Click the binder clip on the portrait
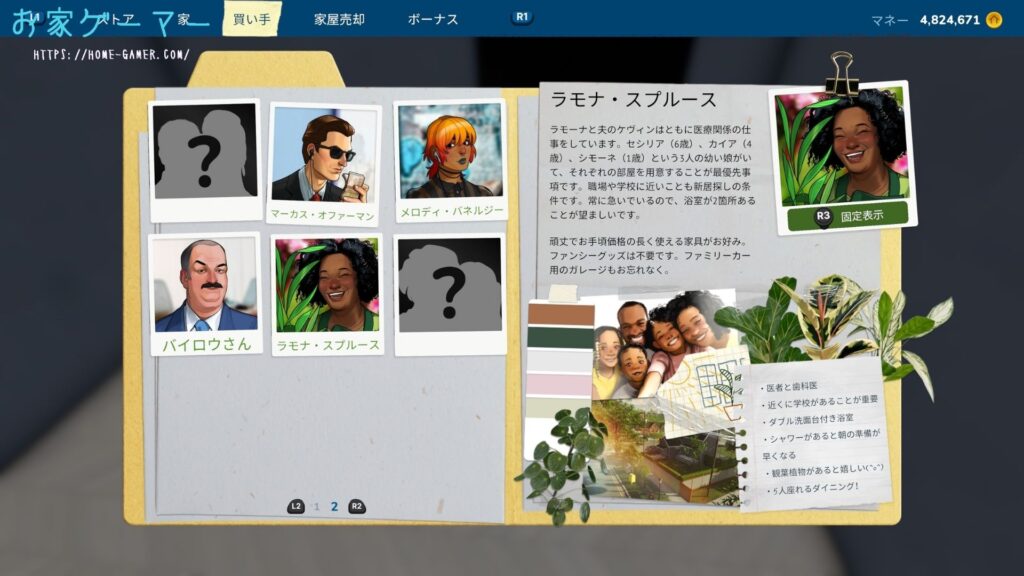 click(x=841, y=74)
